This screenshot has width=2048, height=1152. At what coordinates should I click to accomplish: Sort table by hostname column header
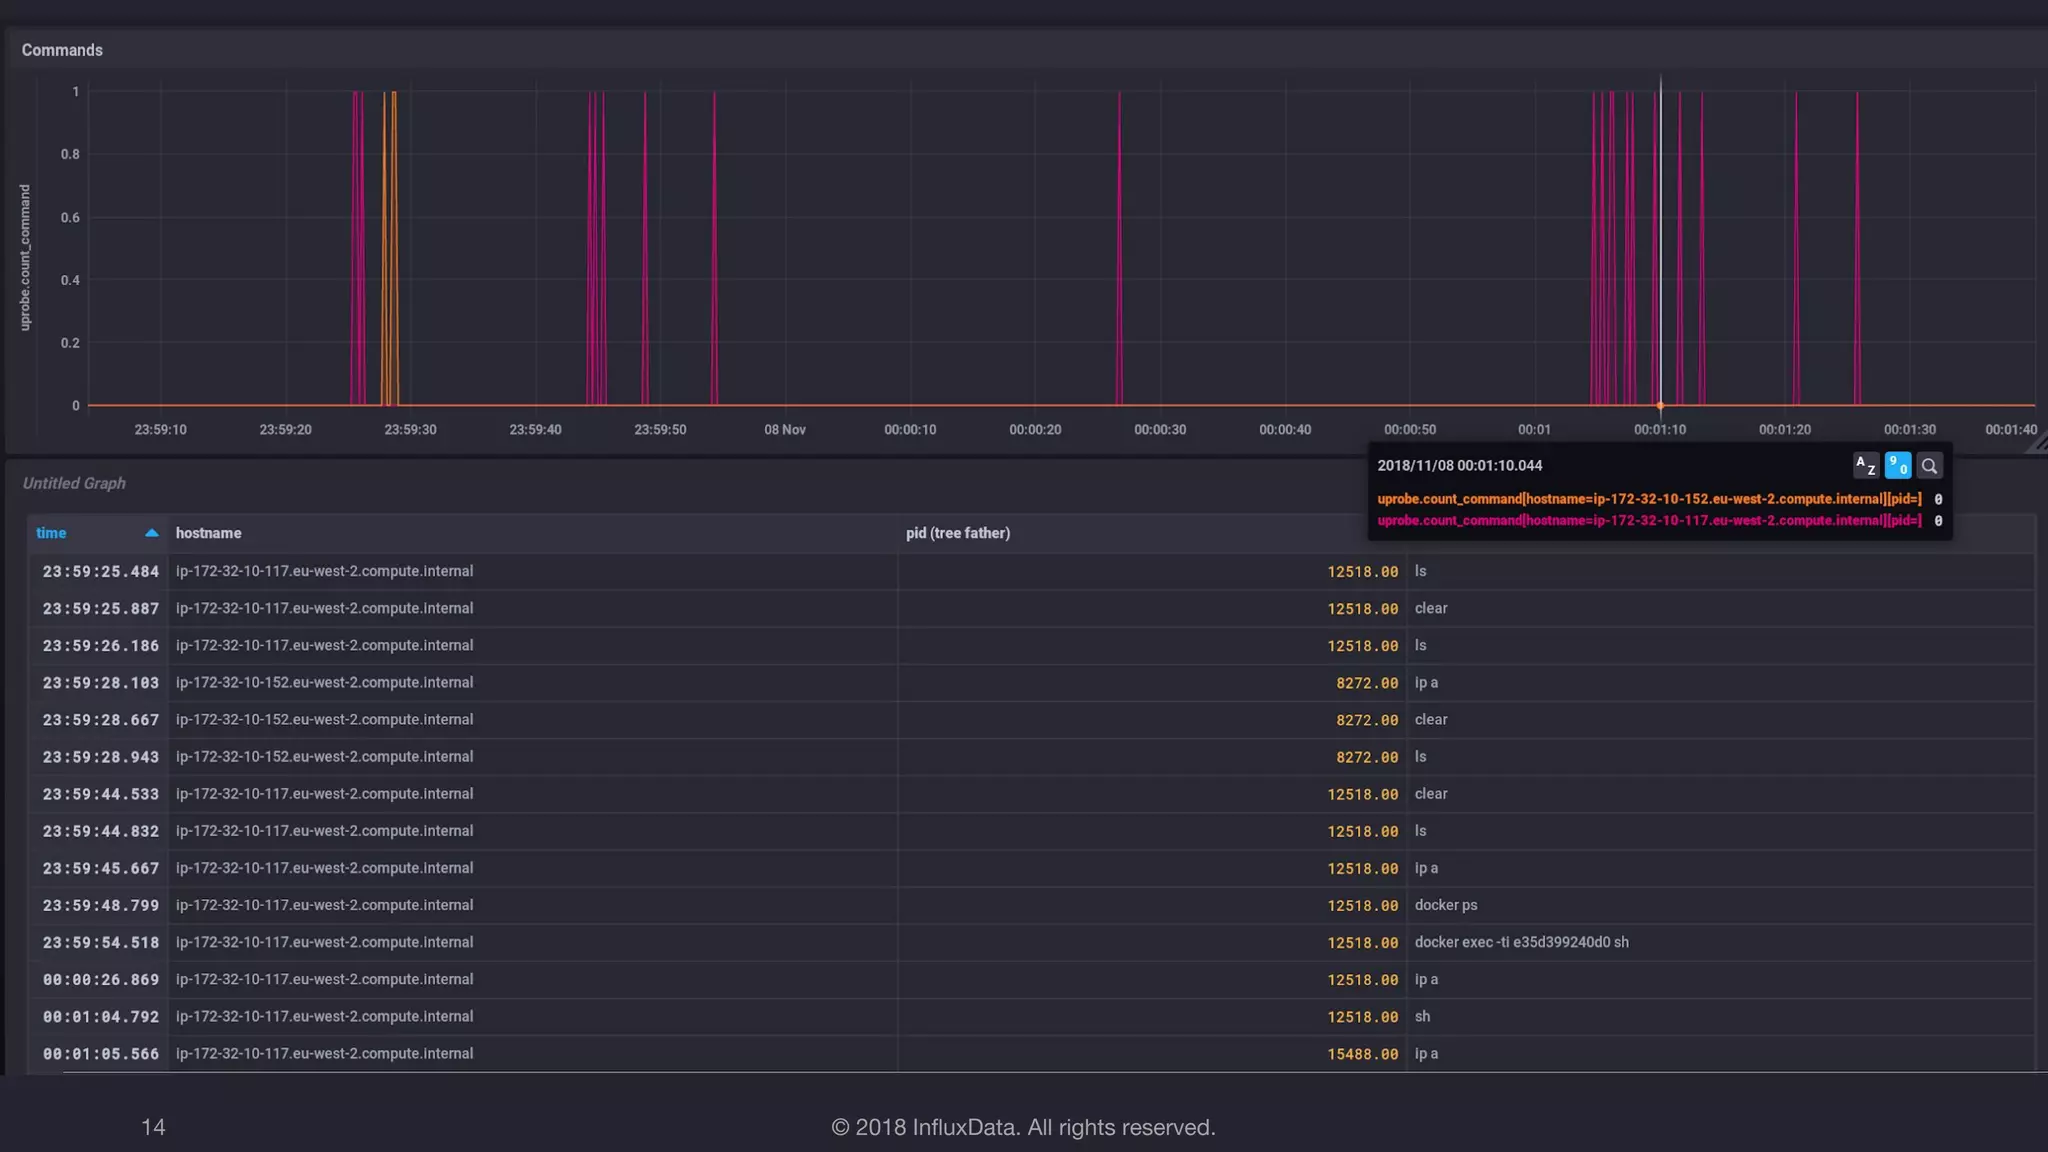pos(208,533)
